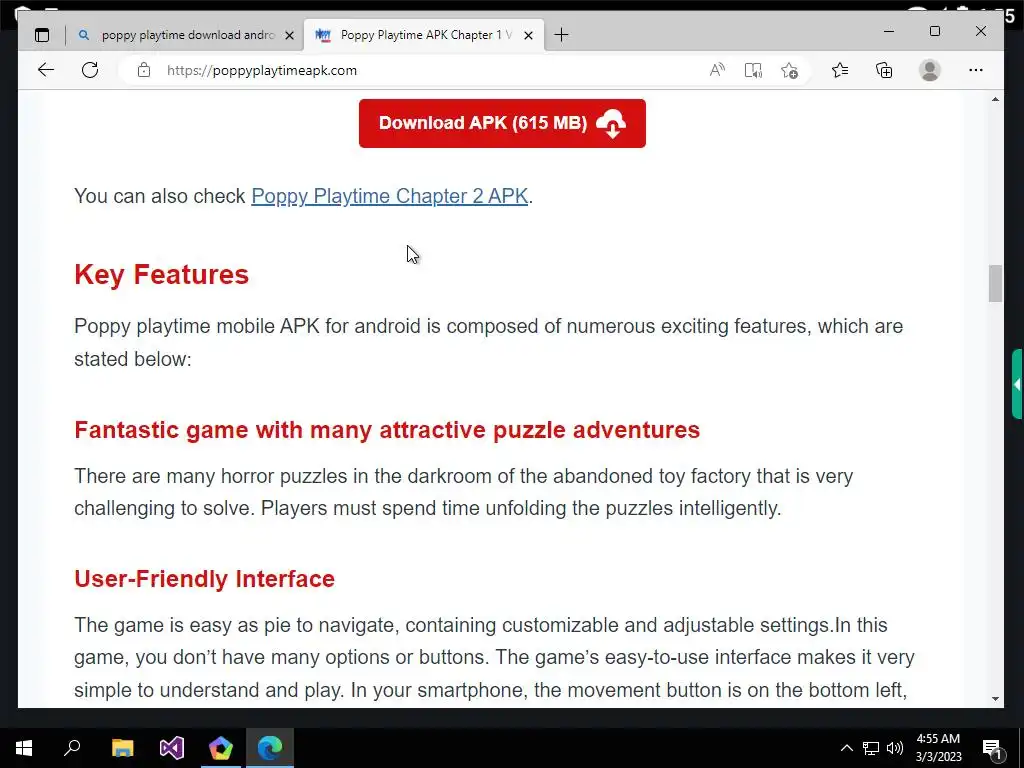The height and width of the screenshot is (768, 1024).
Task: Open the colorful pentagon taskbar app
Action: pyautogui.click(x=221, y=748)
